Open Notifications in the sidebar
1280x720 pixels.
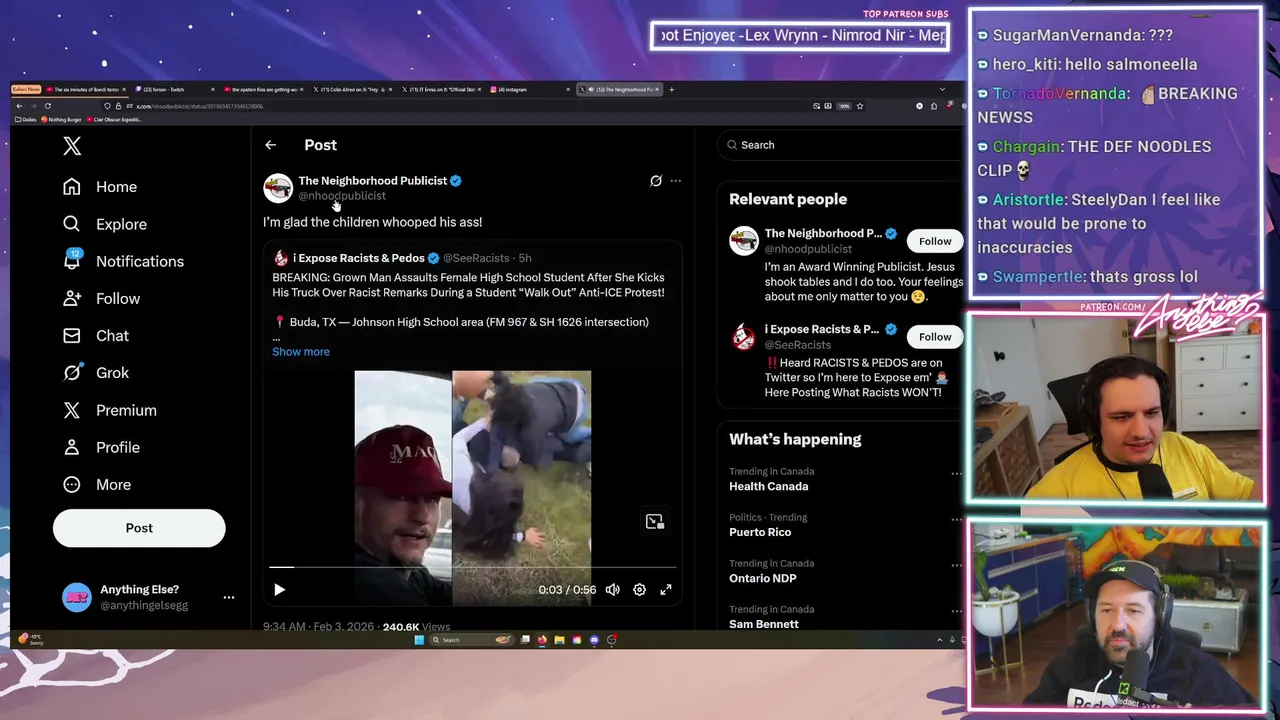coord(122,261)
